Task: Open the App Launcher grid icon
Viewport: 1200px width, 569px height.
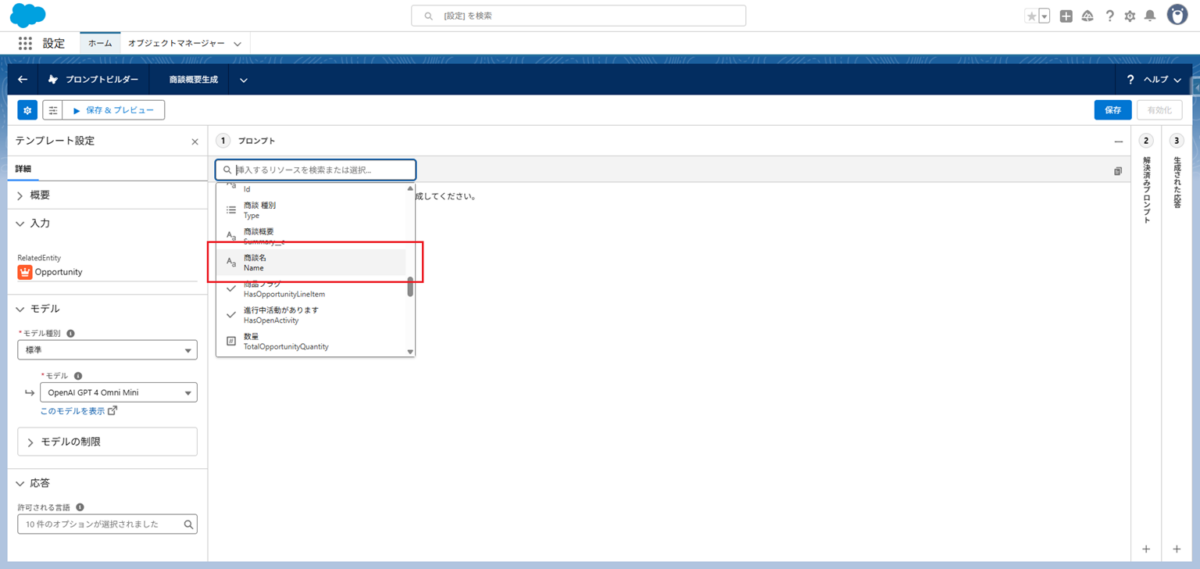Action: tap(25, 44)
